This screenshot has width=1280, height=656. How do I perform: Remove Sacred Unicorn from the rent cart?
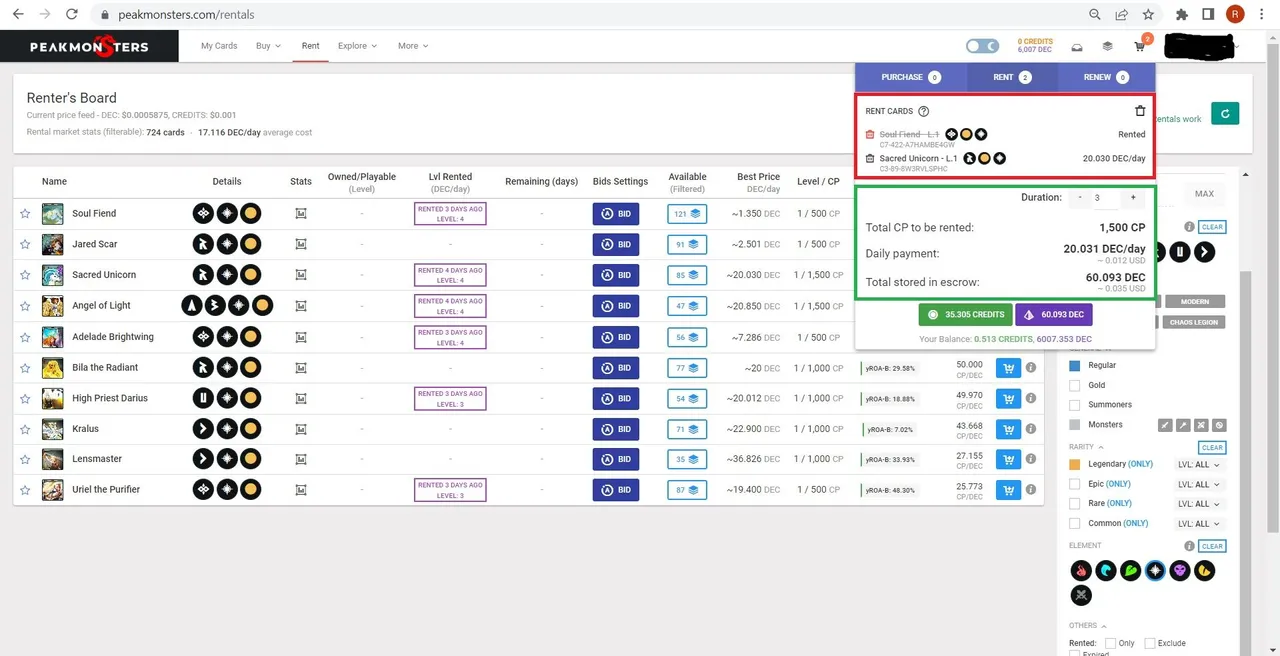(870, 158)
